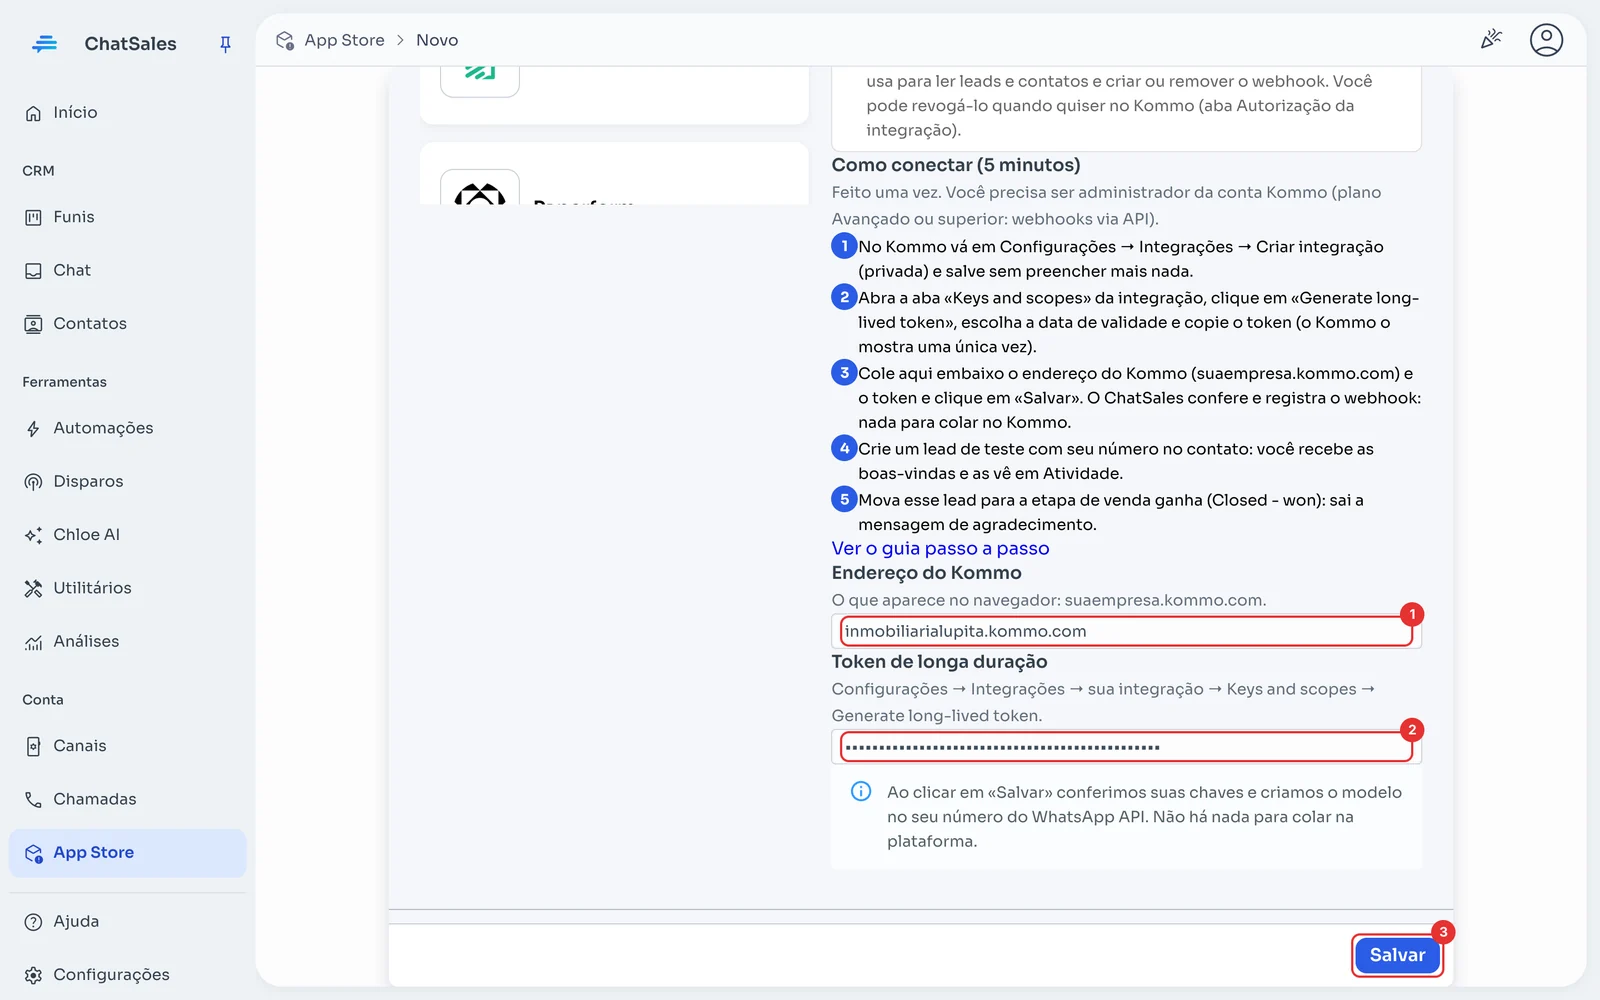The width and height of the screenshot is (1600, 1000).
Task: Click the ChatSales logo icon
Action: [45, 44]
